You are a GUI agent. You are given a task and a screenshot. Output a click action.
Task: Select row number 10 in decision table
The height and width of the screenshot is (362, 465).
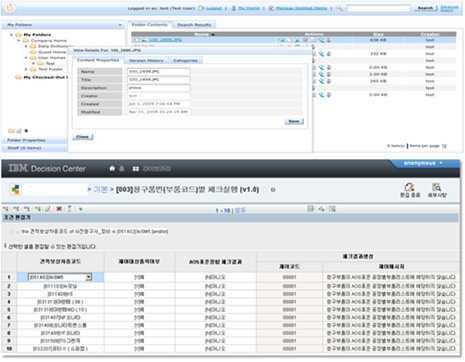coord(9,349)
